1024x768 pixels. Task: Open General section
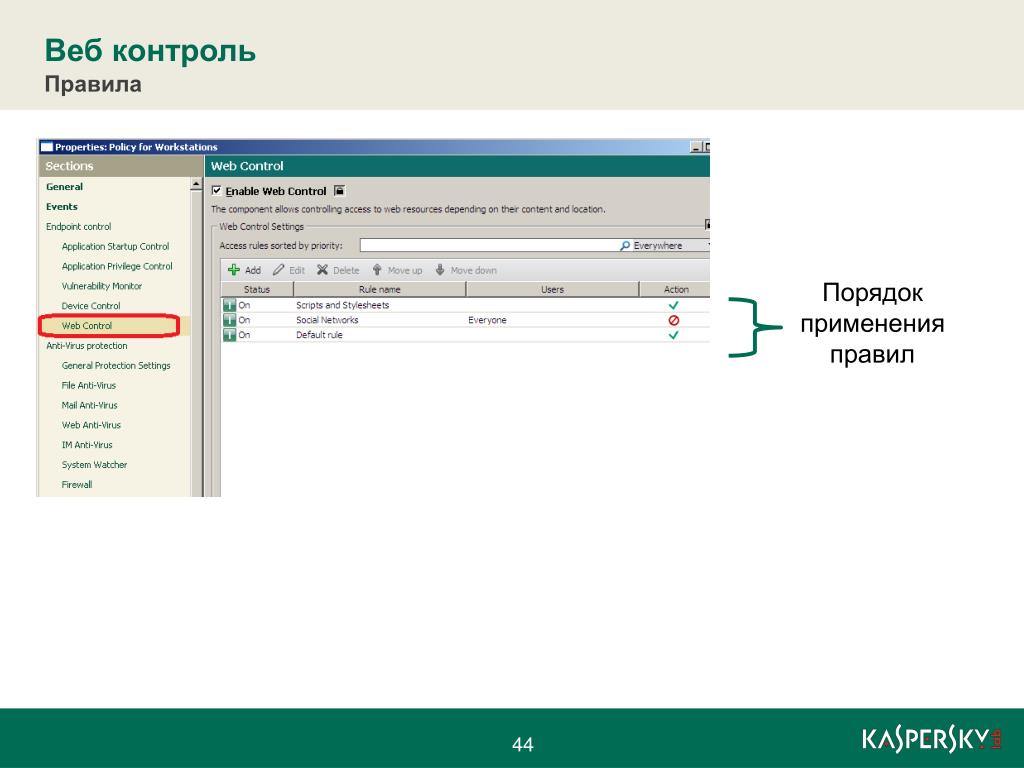[65, 187]
